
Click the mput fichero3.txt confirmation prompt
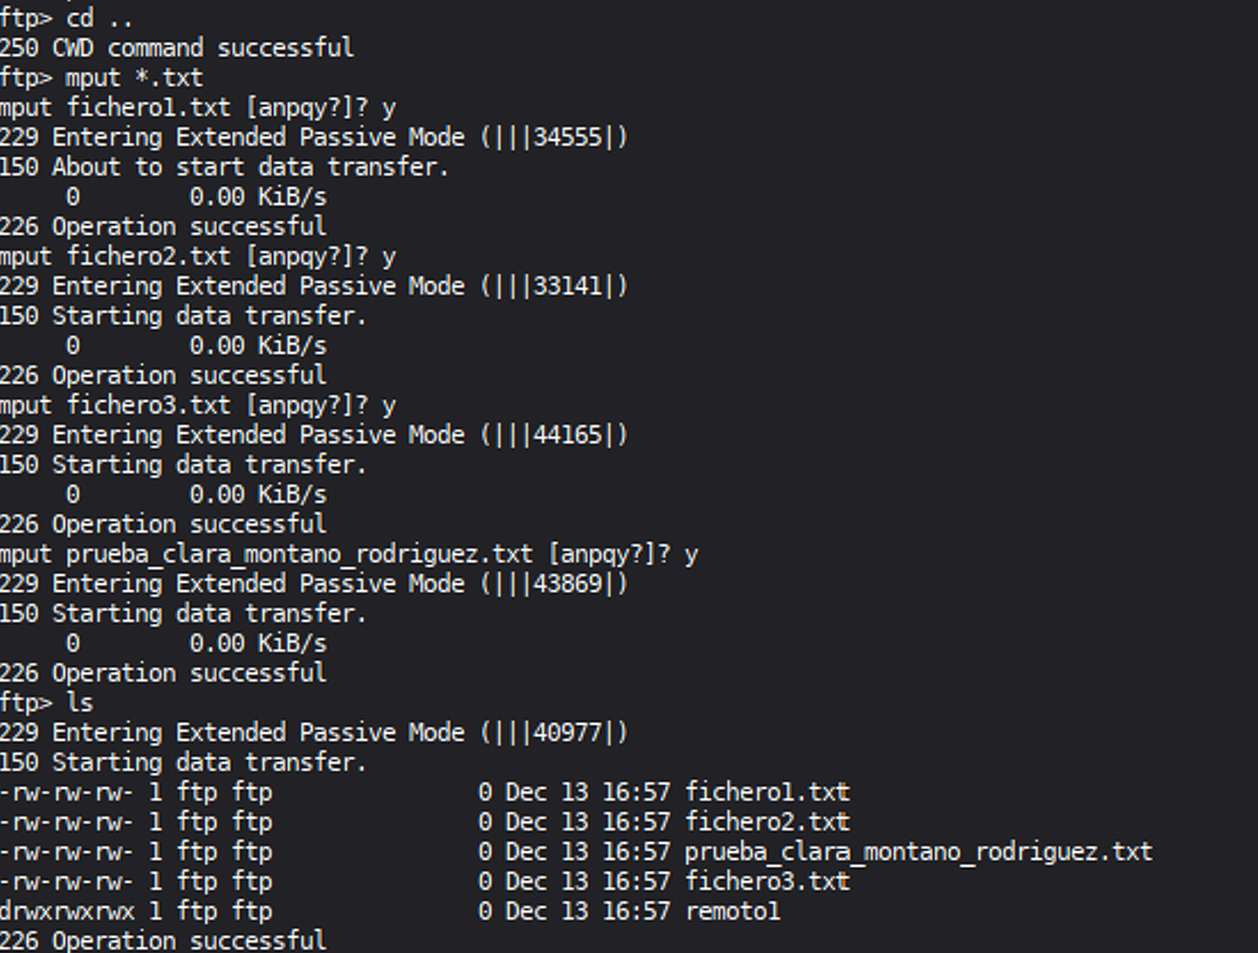point(198,406)
